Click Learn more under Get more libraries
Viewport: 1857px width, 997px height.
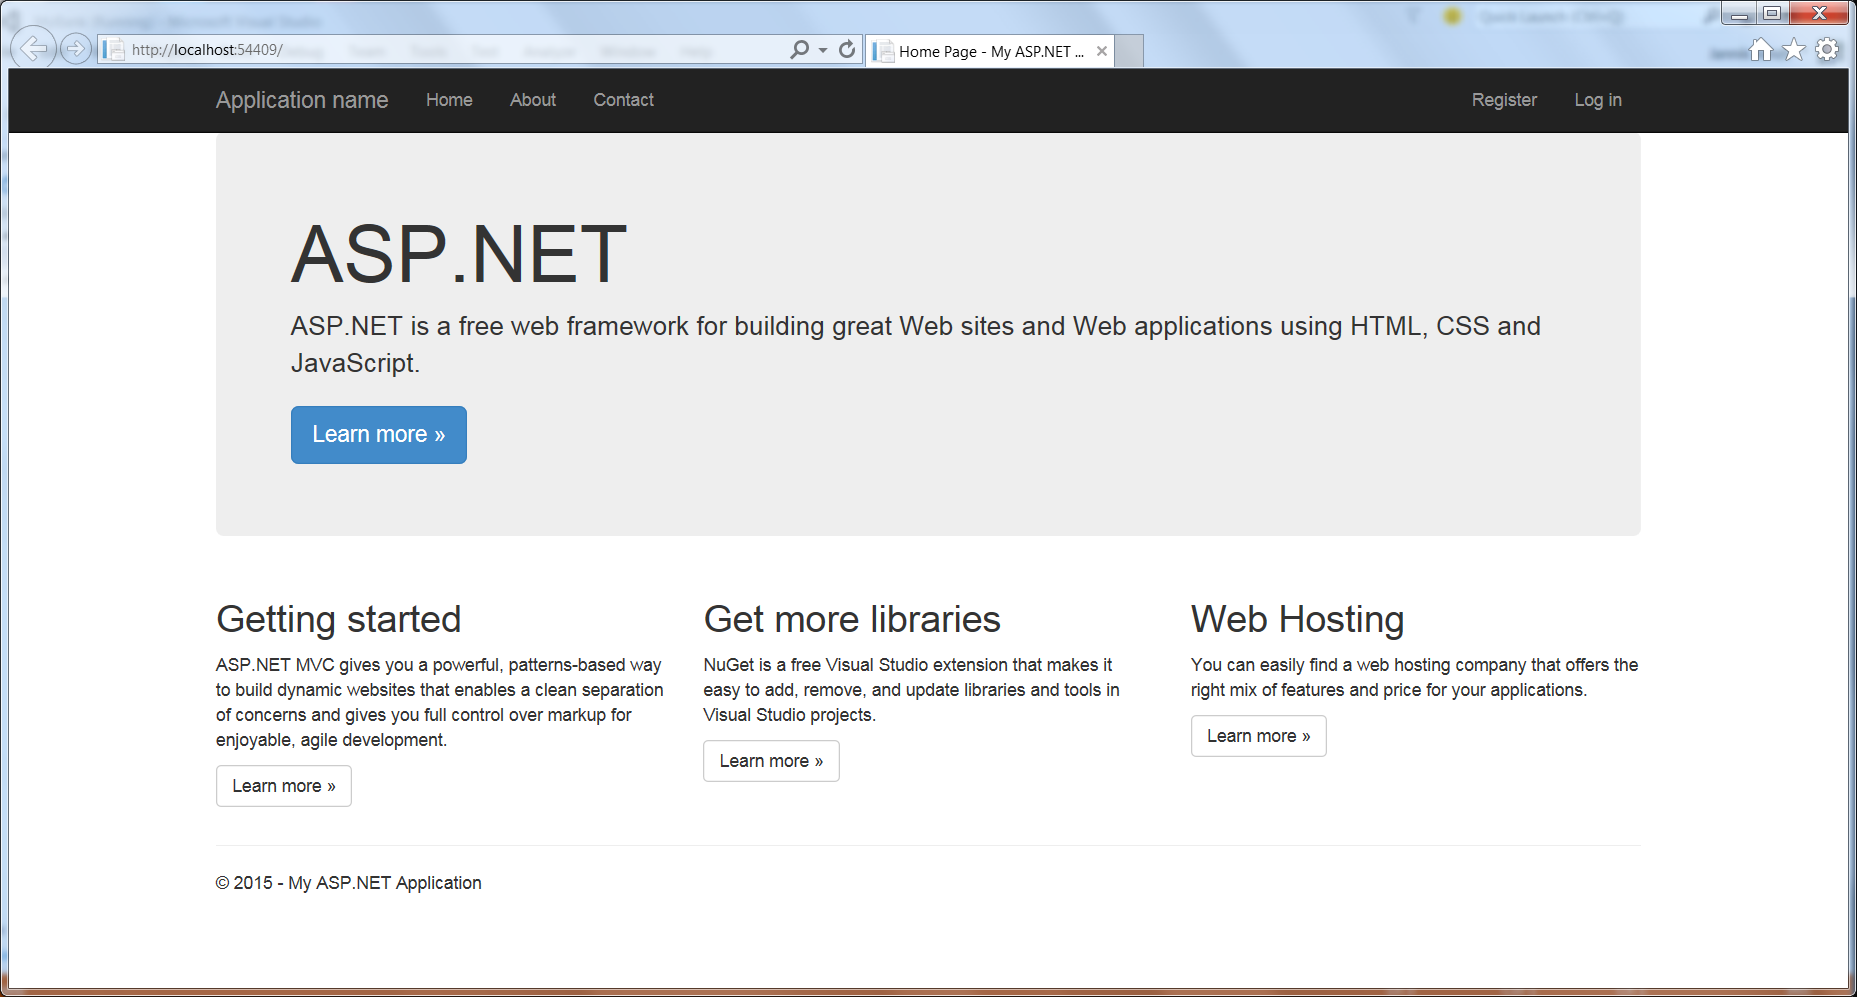(771, 761)
